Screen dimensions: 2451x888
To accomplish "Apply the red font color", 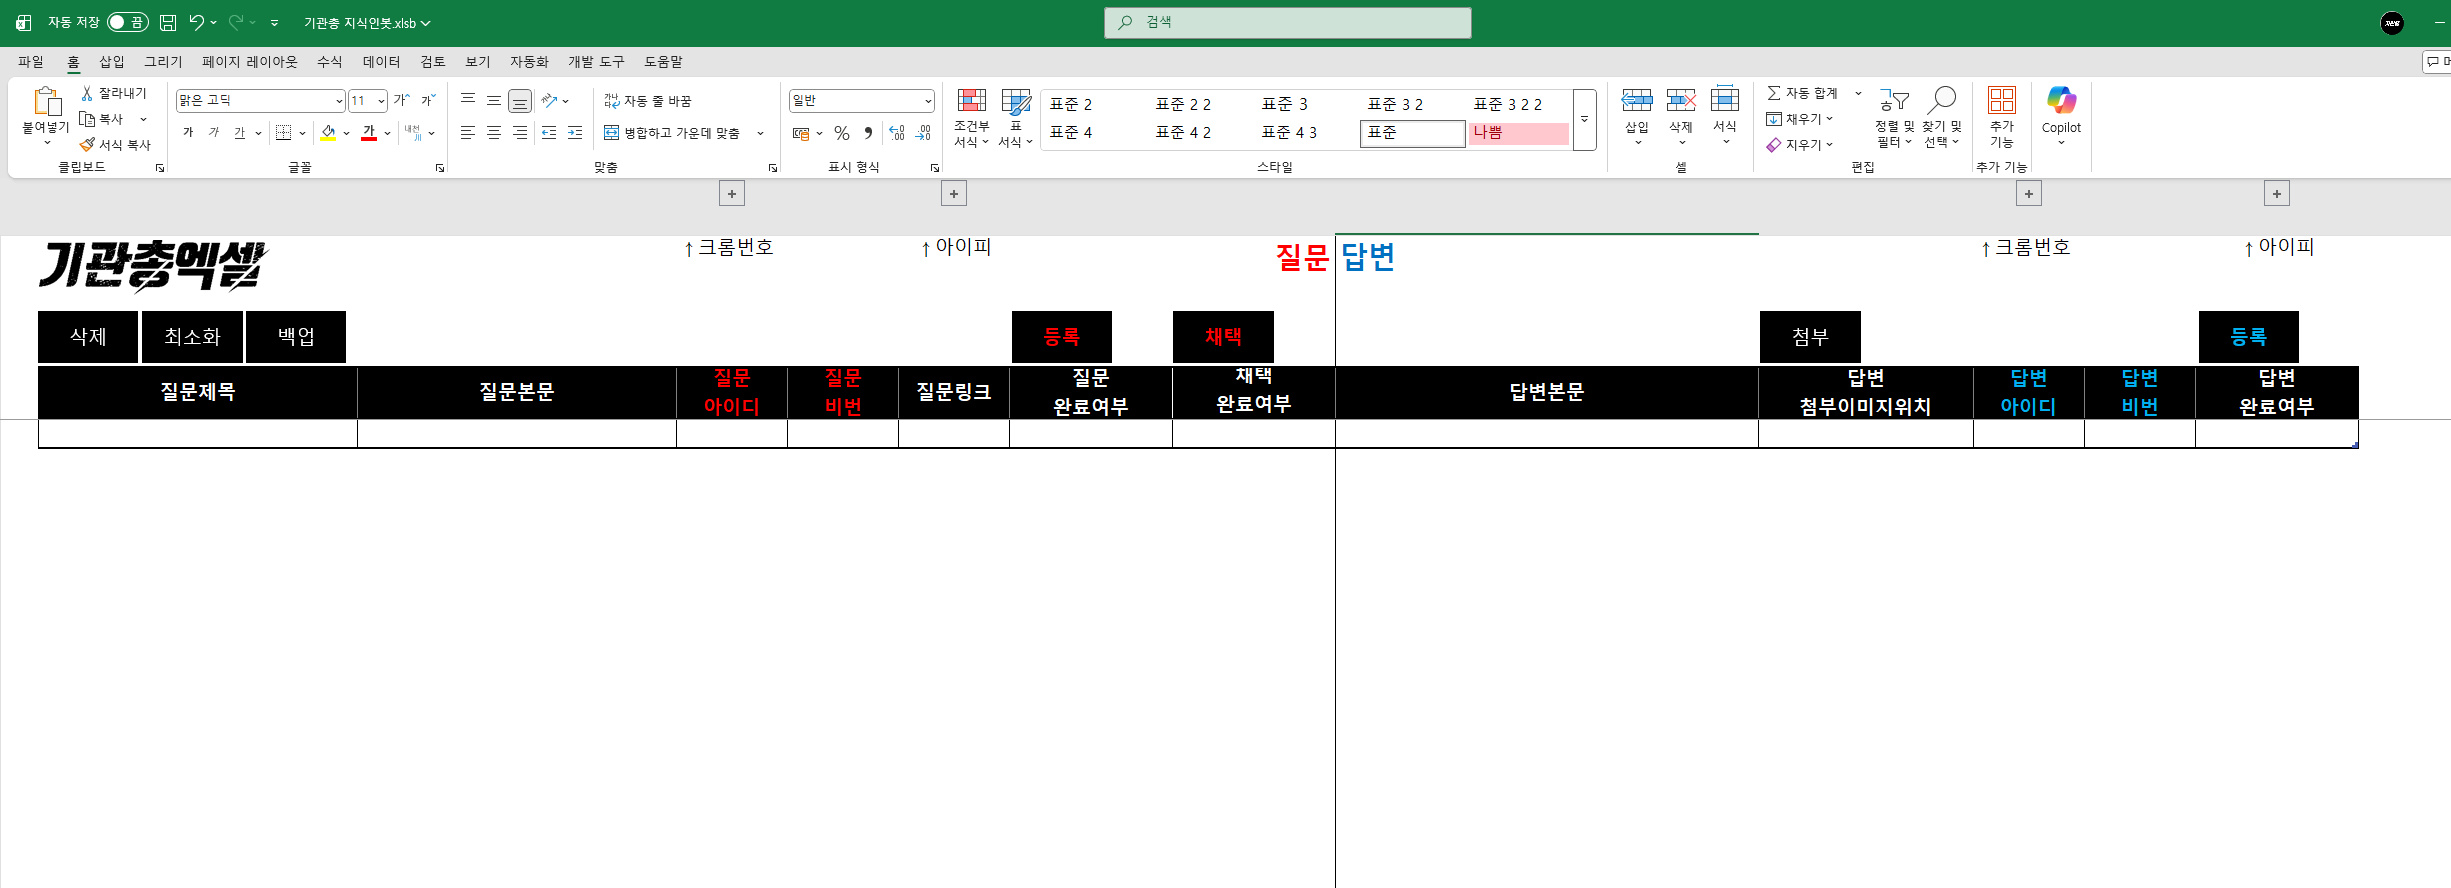I will point(369,133).
